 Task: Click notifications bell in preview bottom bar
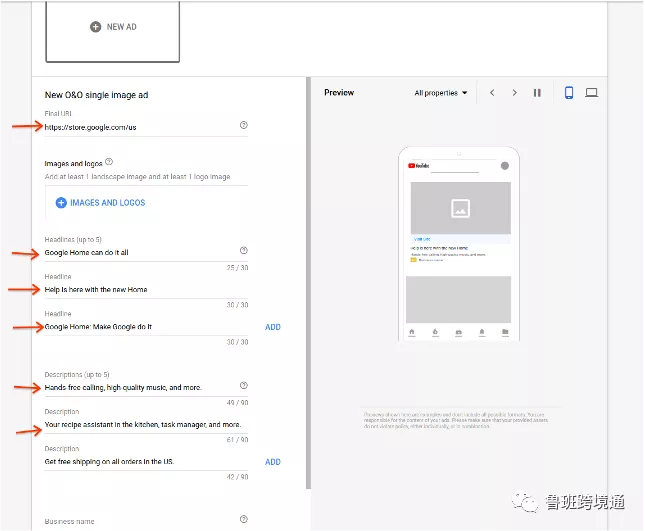[x=482, y=332]
